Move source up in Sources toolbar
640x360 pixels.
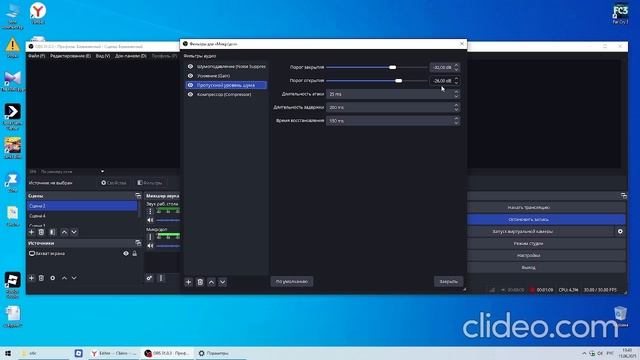click(64, 278)
